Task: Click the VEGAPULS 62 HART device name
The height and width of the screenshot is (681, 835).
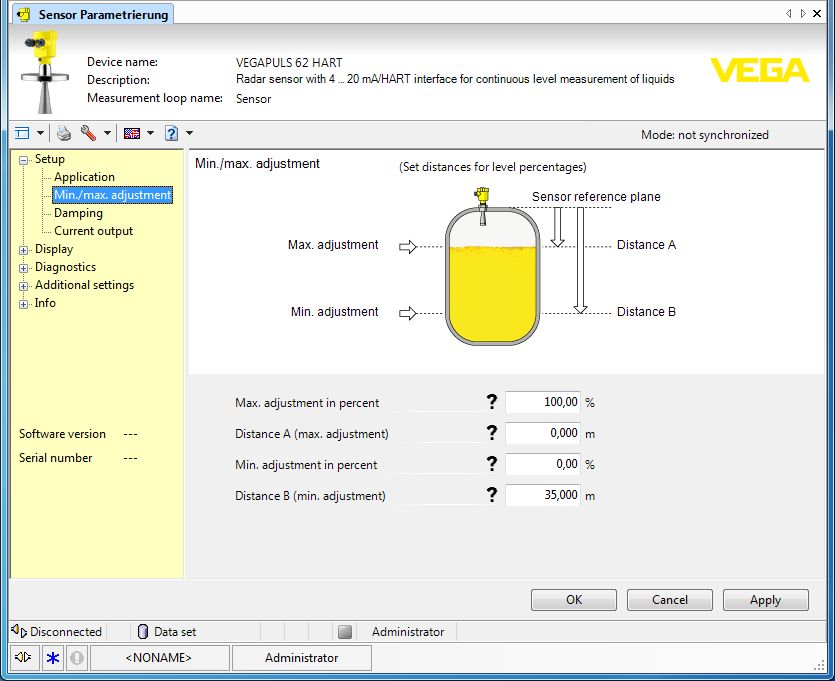Action: [289, 63]
